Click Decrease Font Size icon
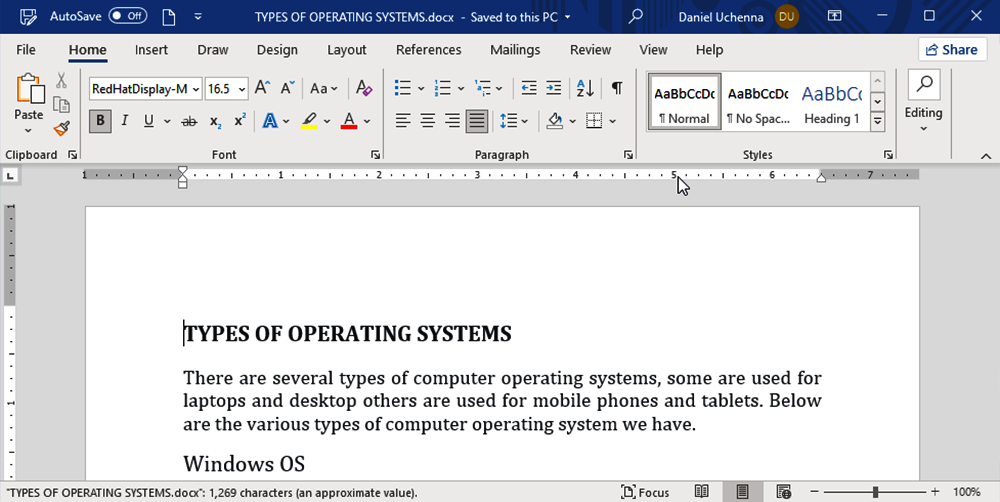This screenshot has height=502, width=1000. (288, 88)
